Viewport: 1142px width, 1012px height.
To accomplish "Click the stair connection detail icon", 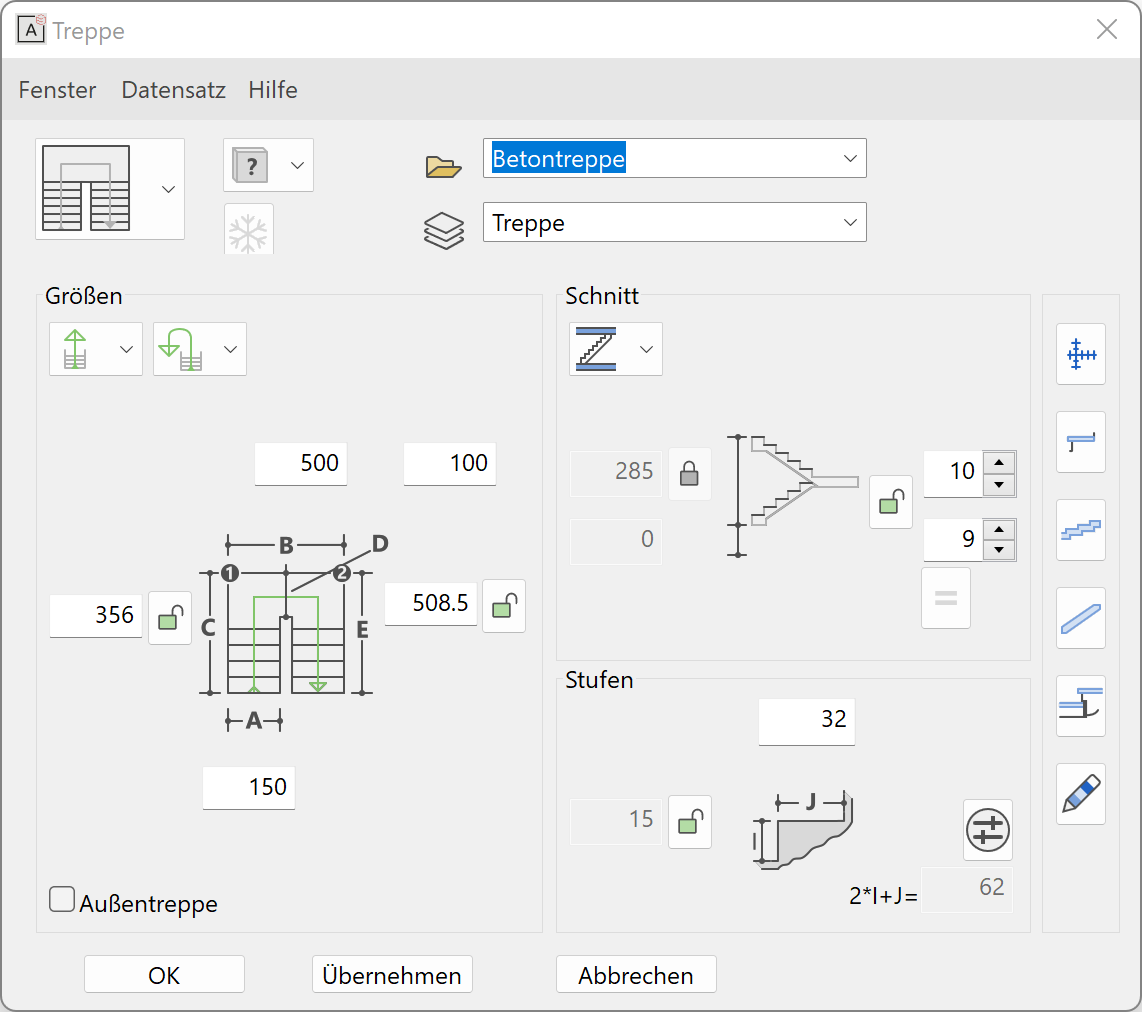I will pos(1081,706).
